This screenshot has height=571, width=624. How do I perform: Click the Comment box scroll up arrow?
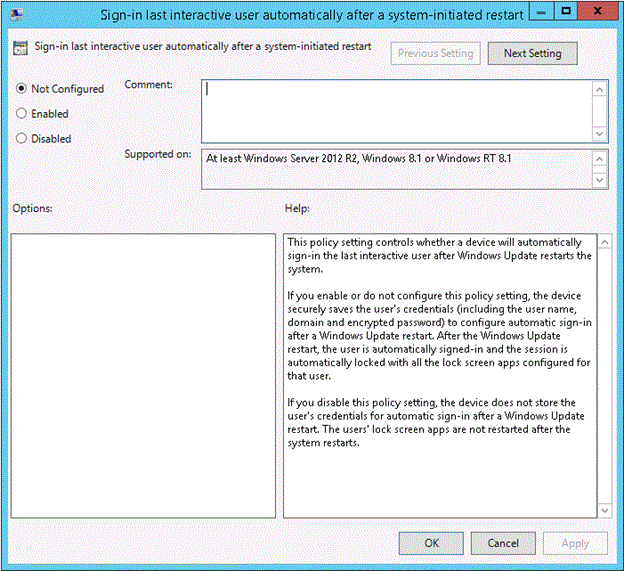tap(599, 89)
